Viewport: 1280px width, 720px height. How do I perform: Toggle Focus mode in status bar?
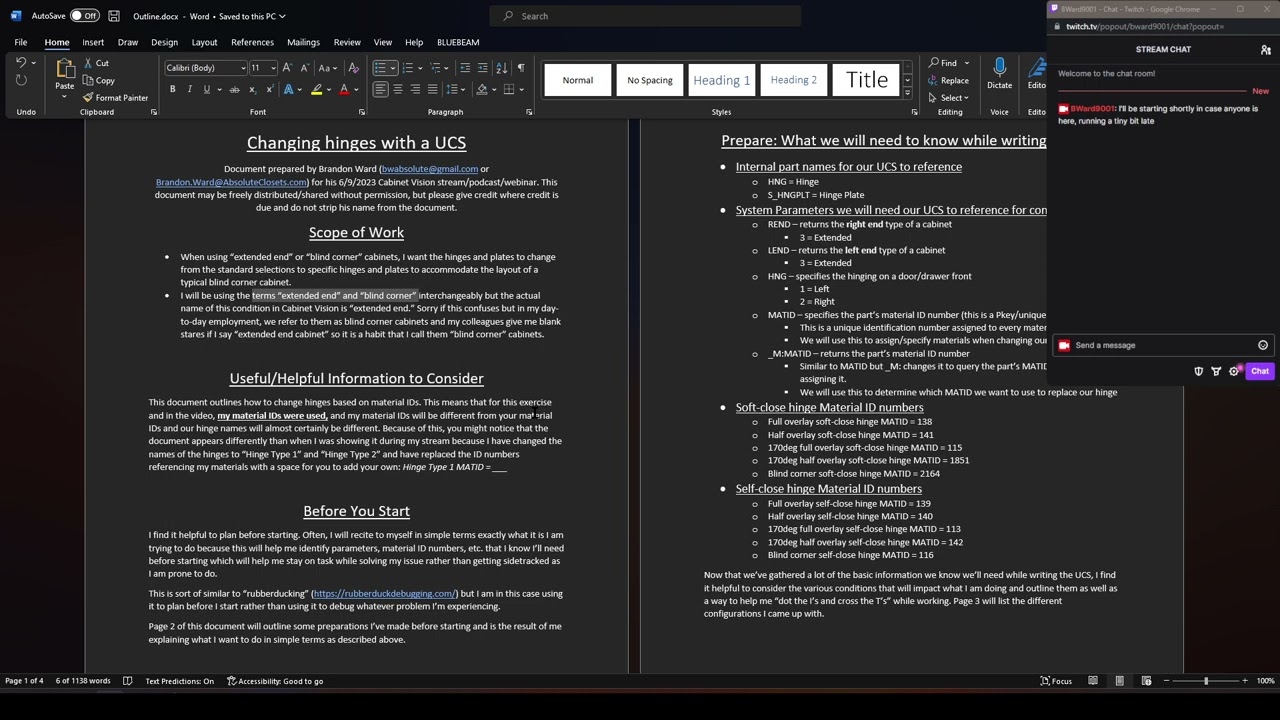[x=1054, y=681]
